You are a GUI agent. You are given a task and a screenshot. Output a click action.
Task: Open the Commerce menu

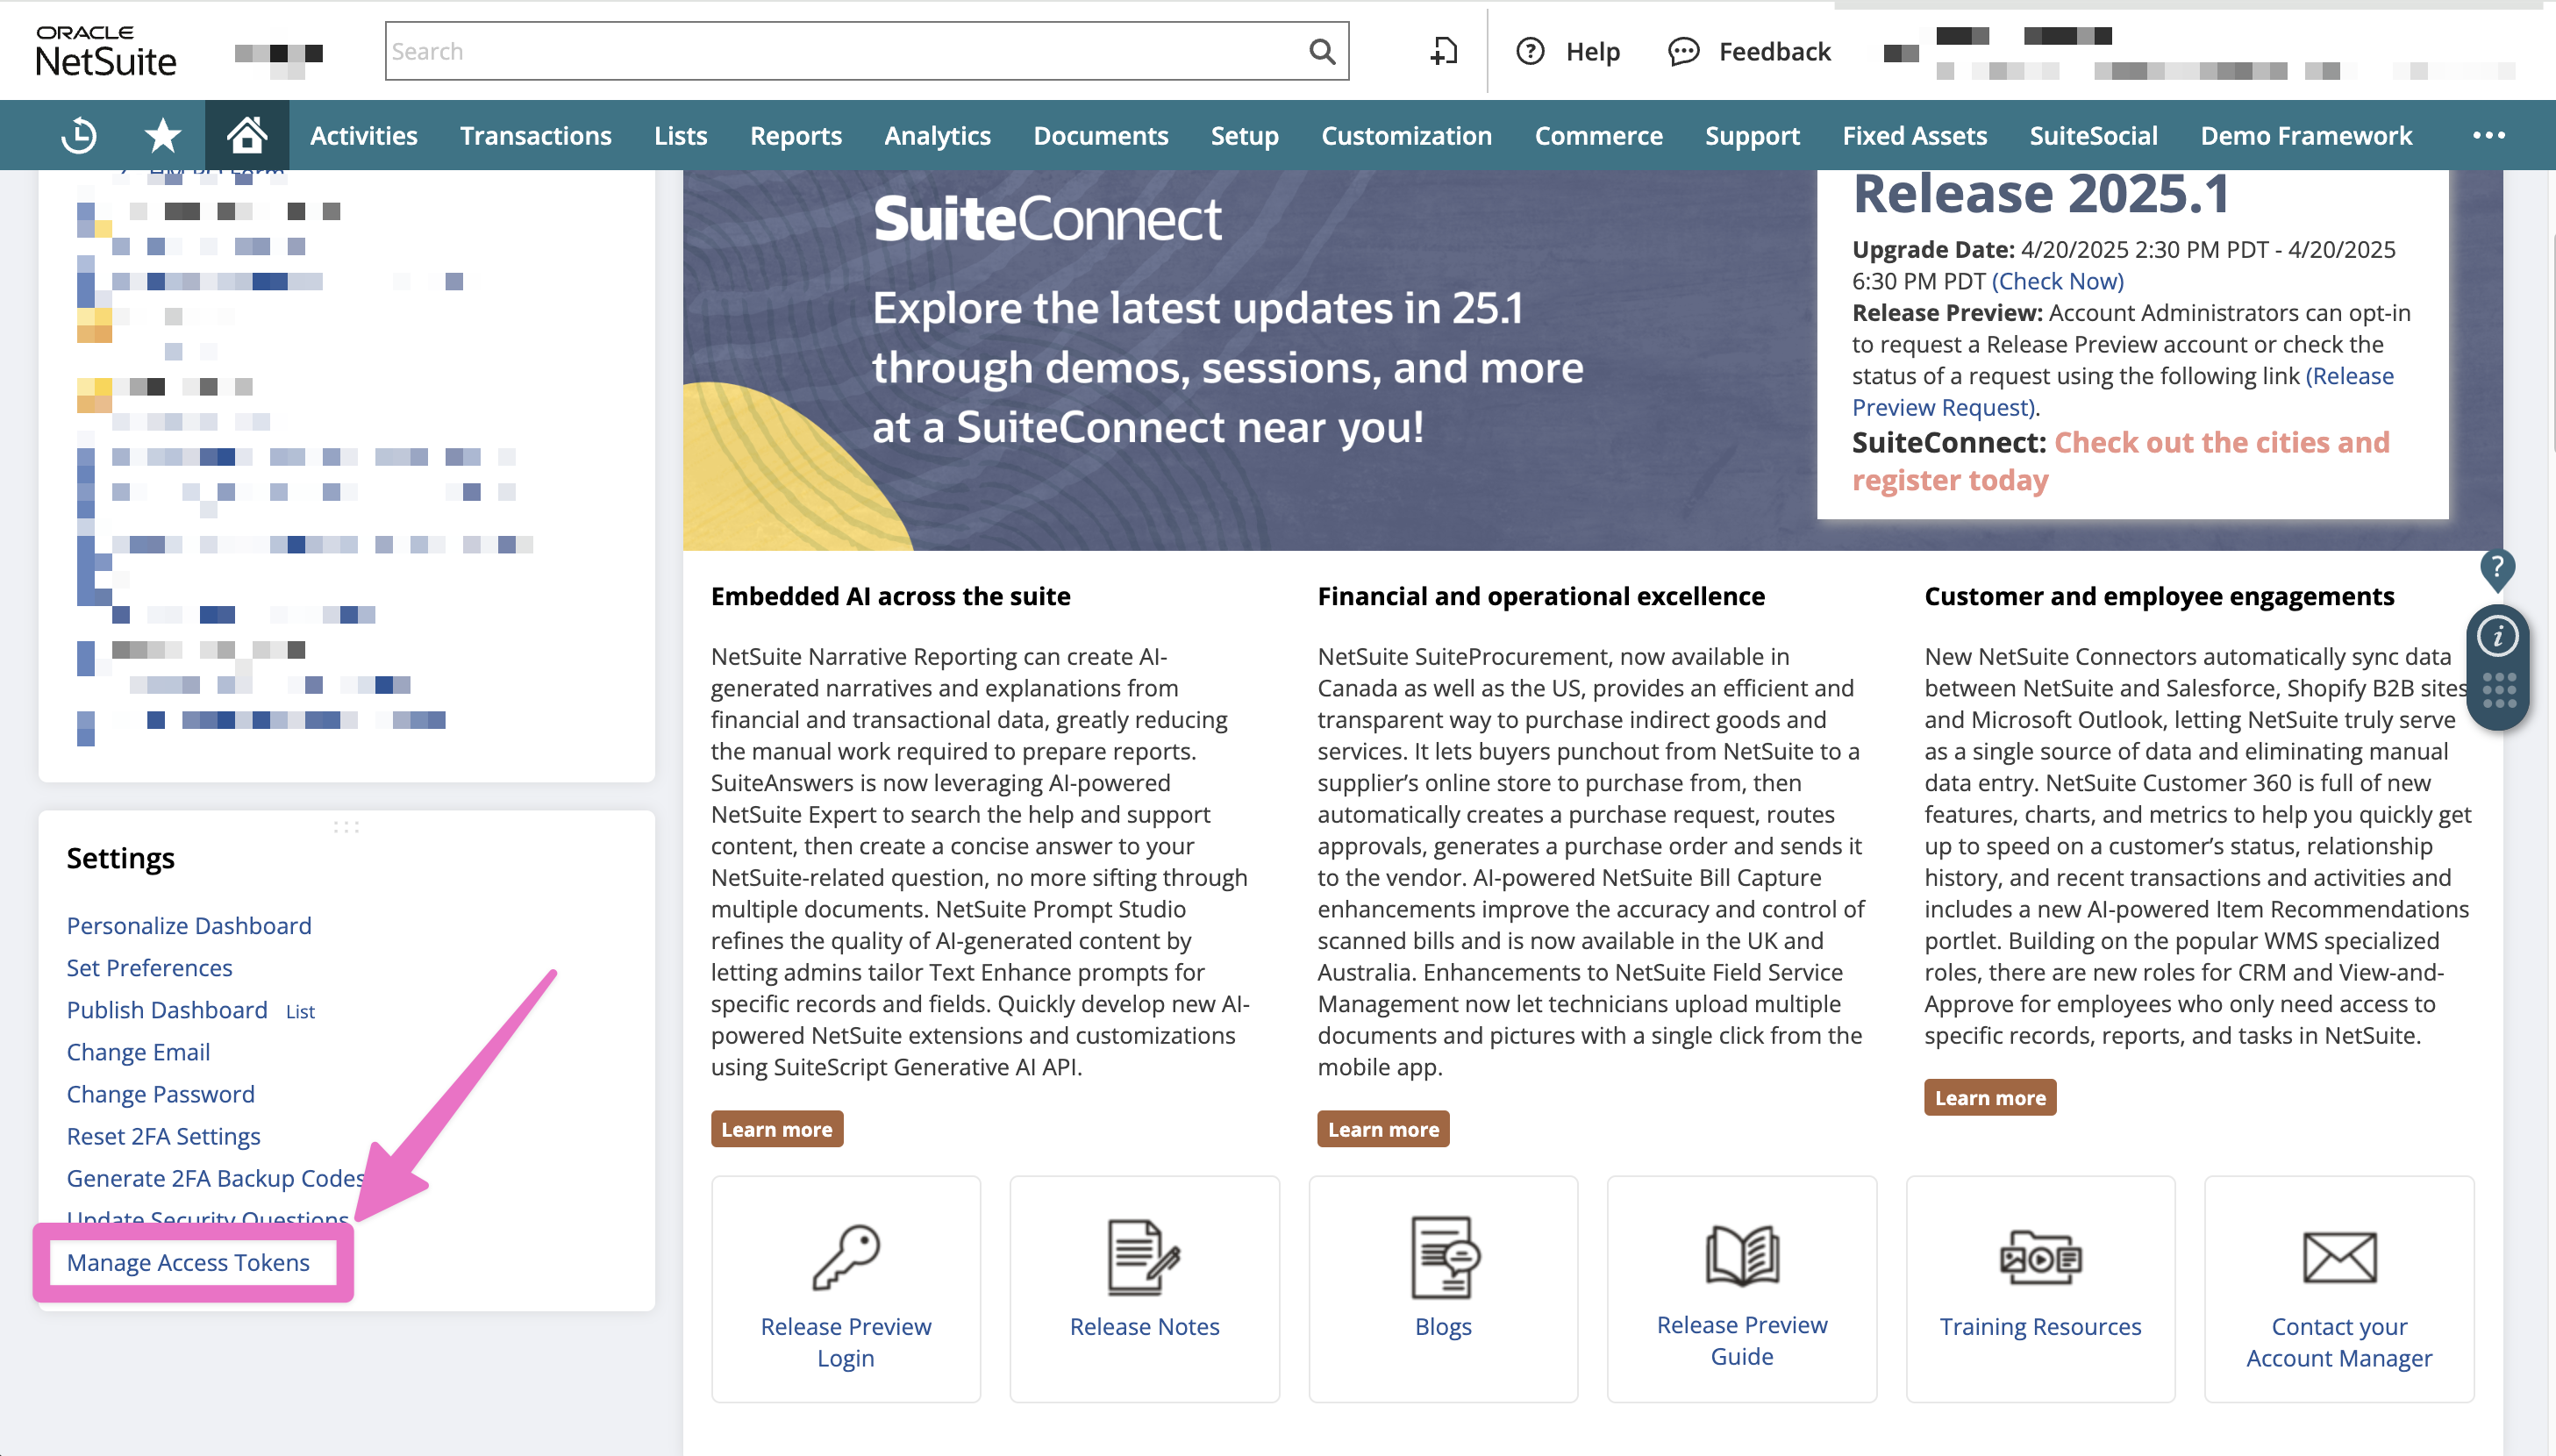click(x=1598, y=135)
